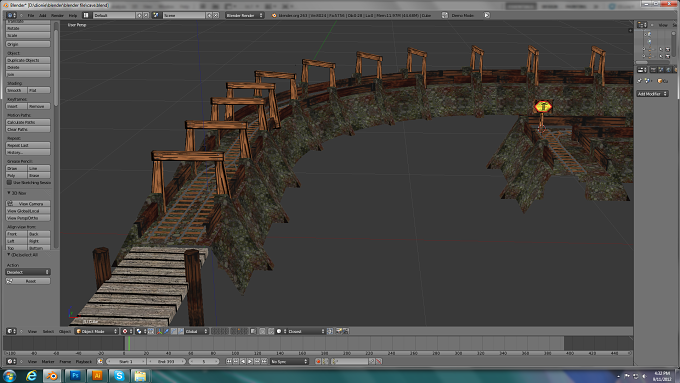This screenshot has width=680, height=383.
Task: Click the View Camera button
Action: pyautogui.click(x=28, y=203)
